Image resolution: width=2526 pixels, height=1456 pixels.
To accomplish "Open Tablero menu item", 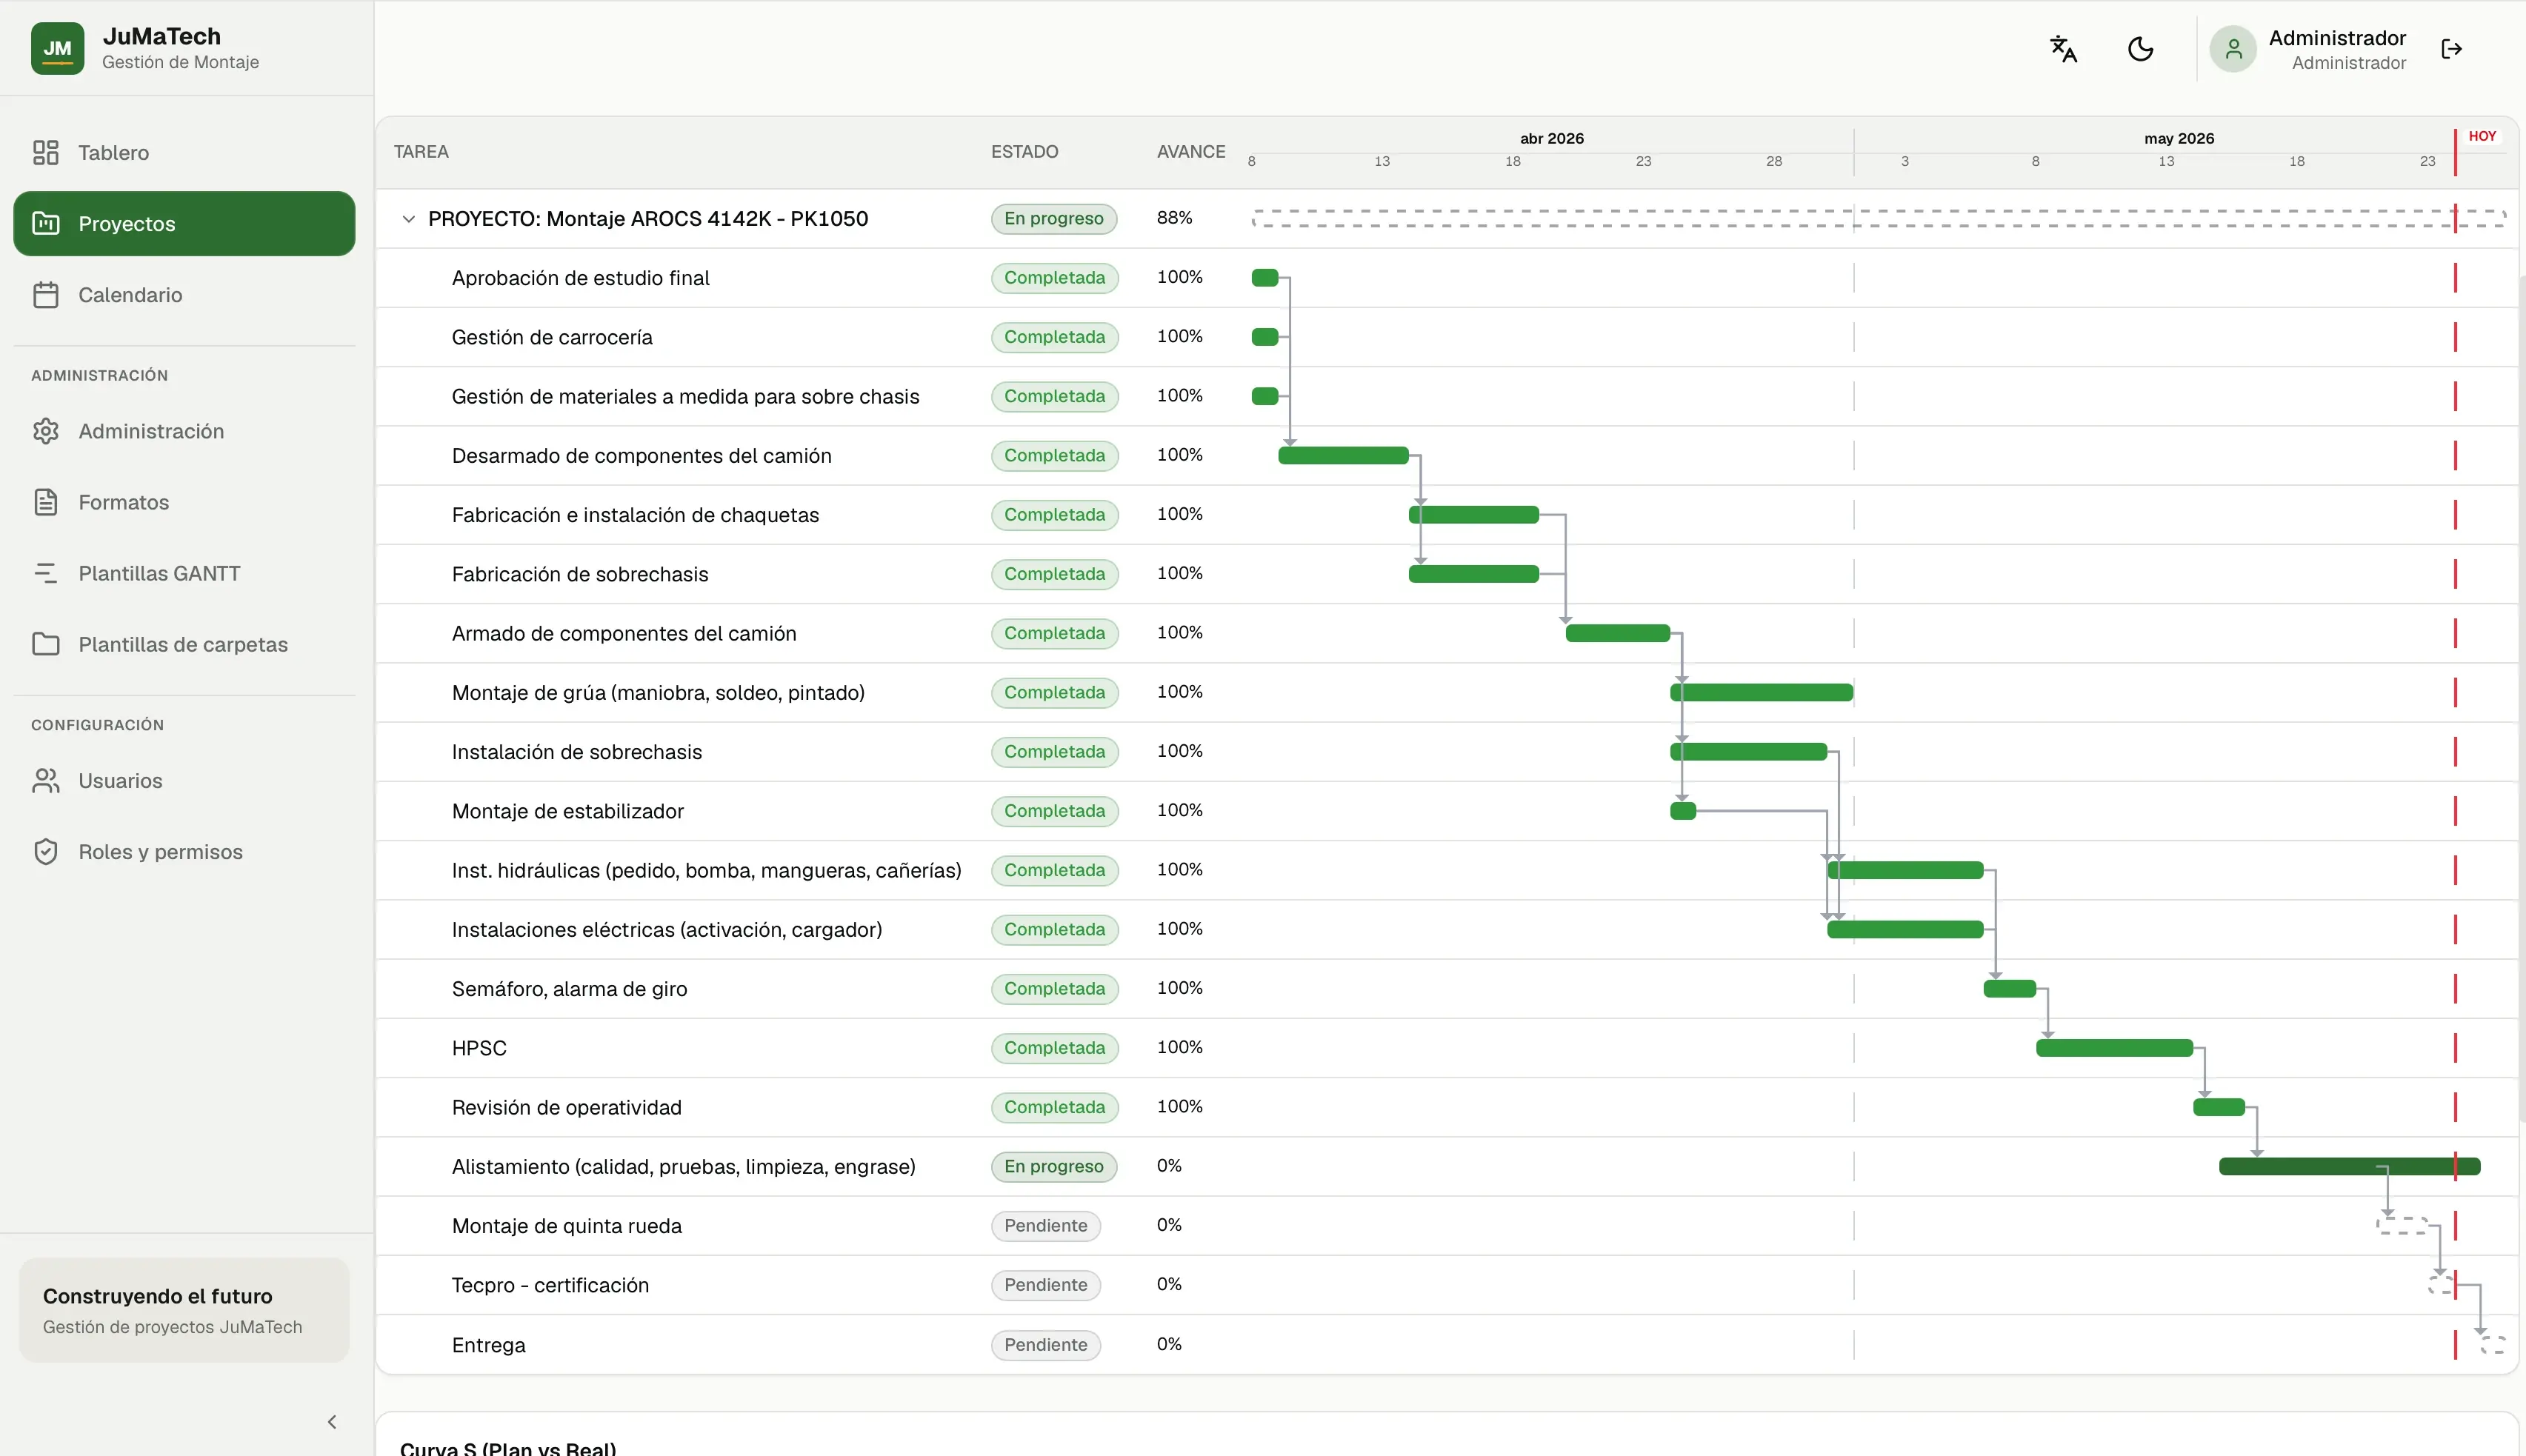I will pyautogui.click(x=184, y=152).
